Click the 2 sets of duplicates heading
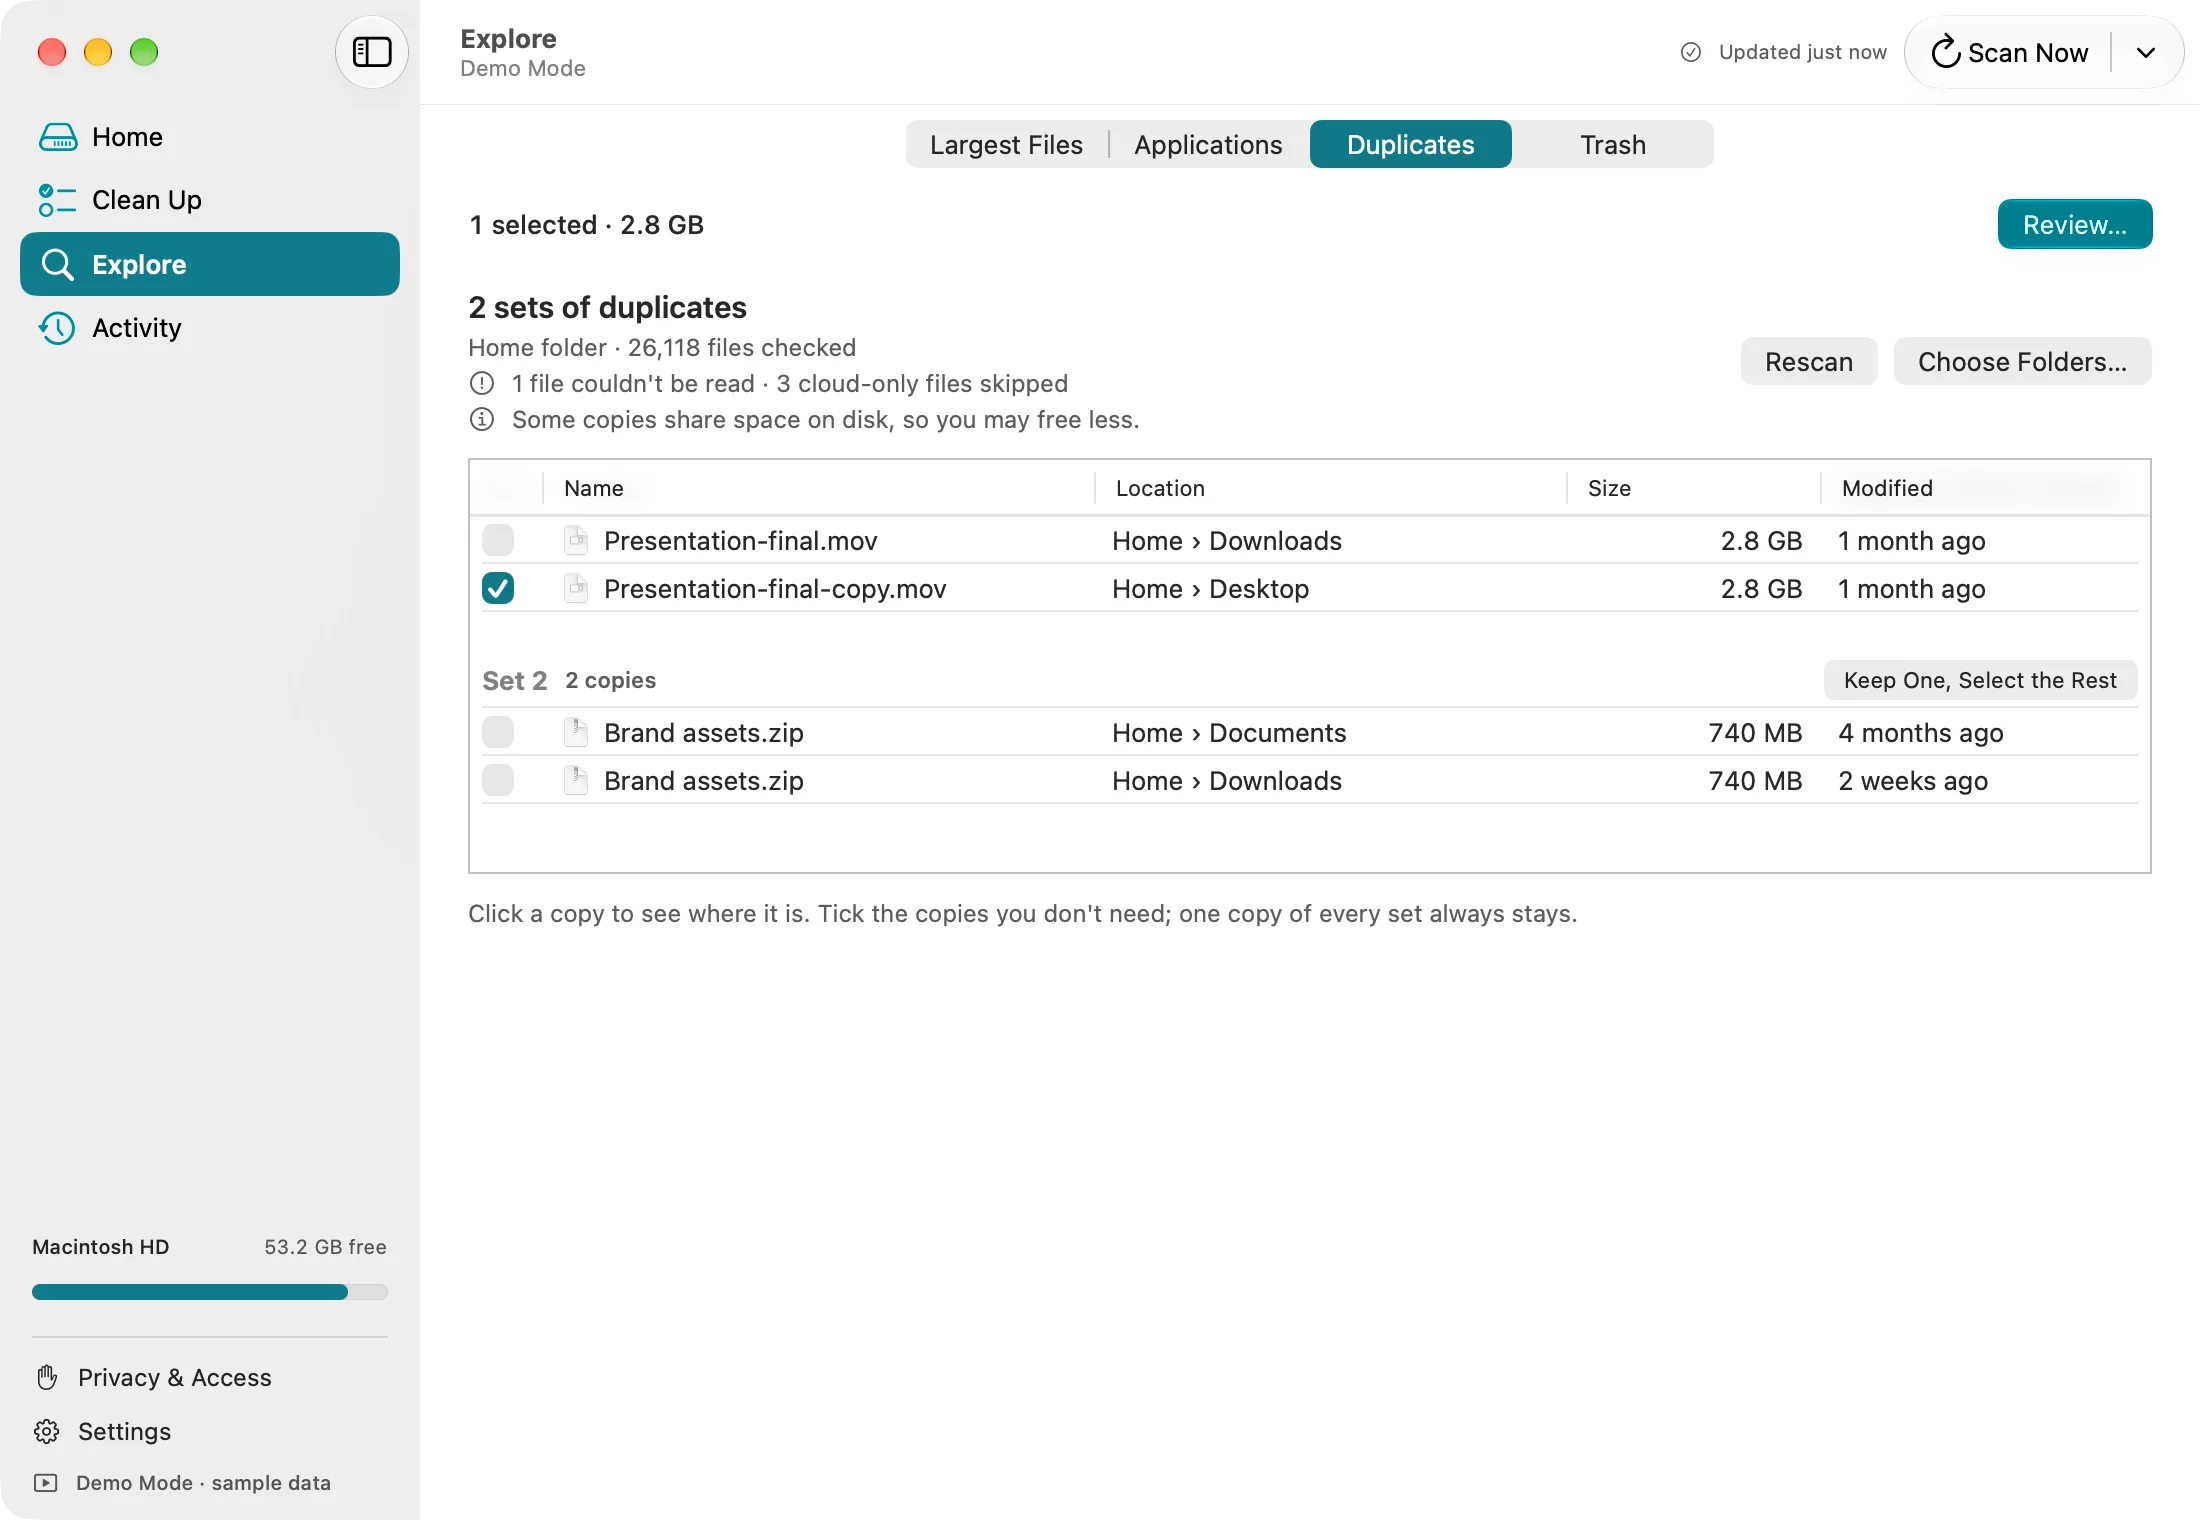 (607, 307)
